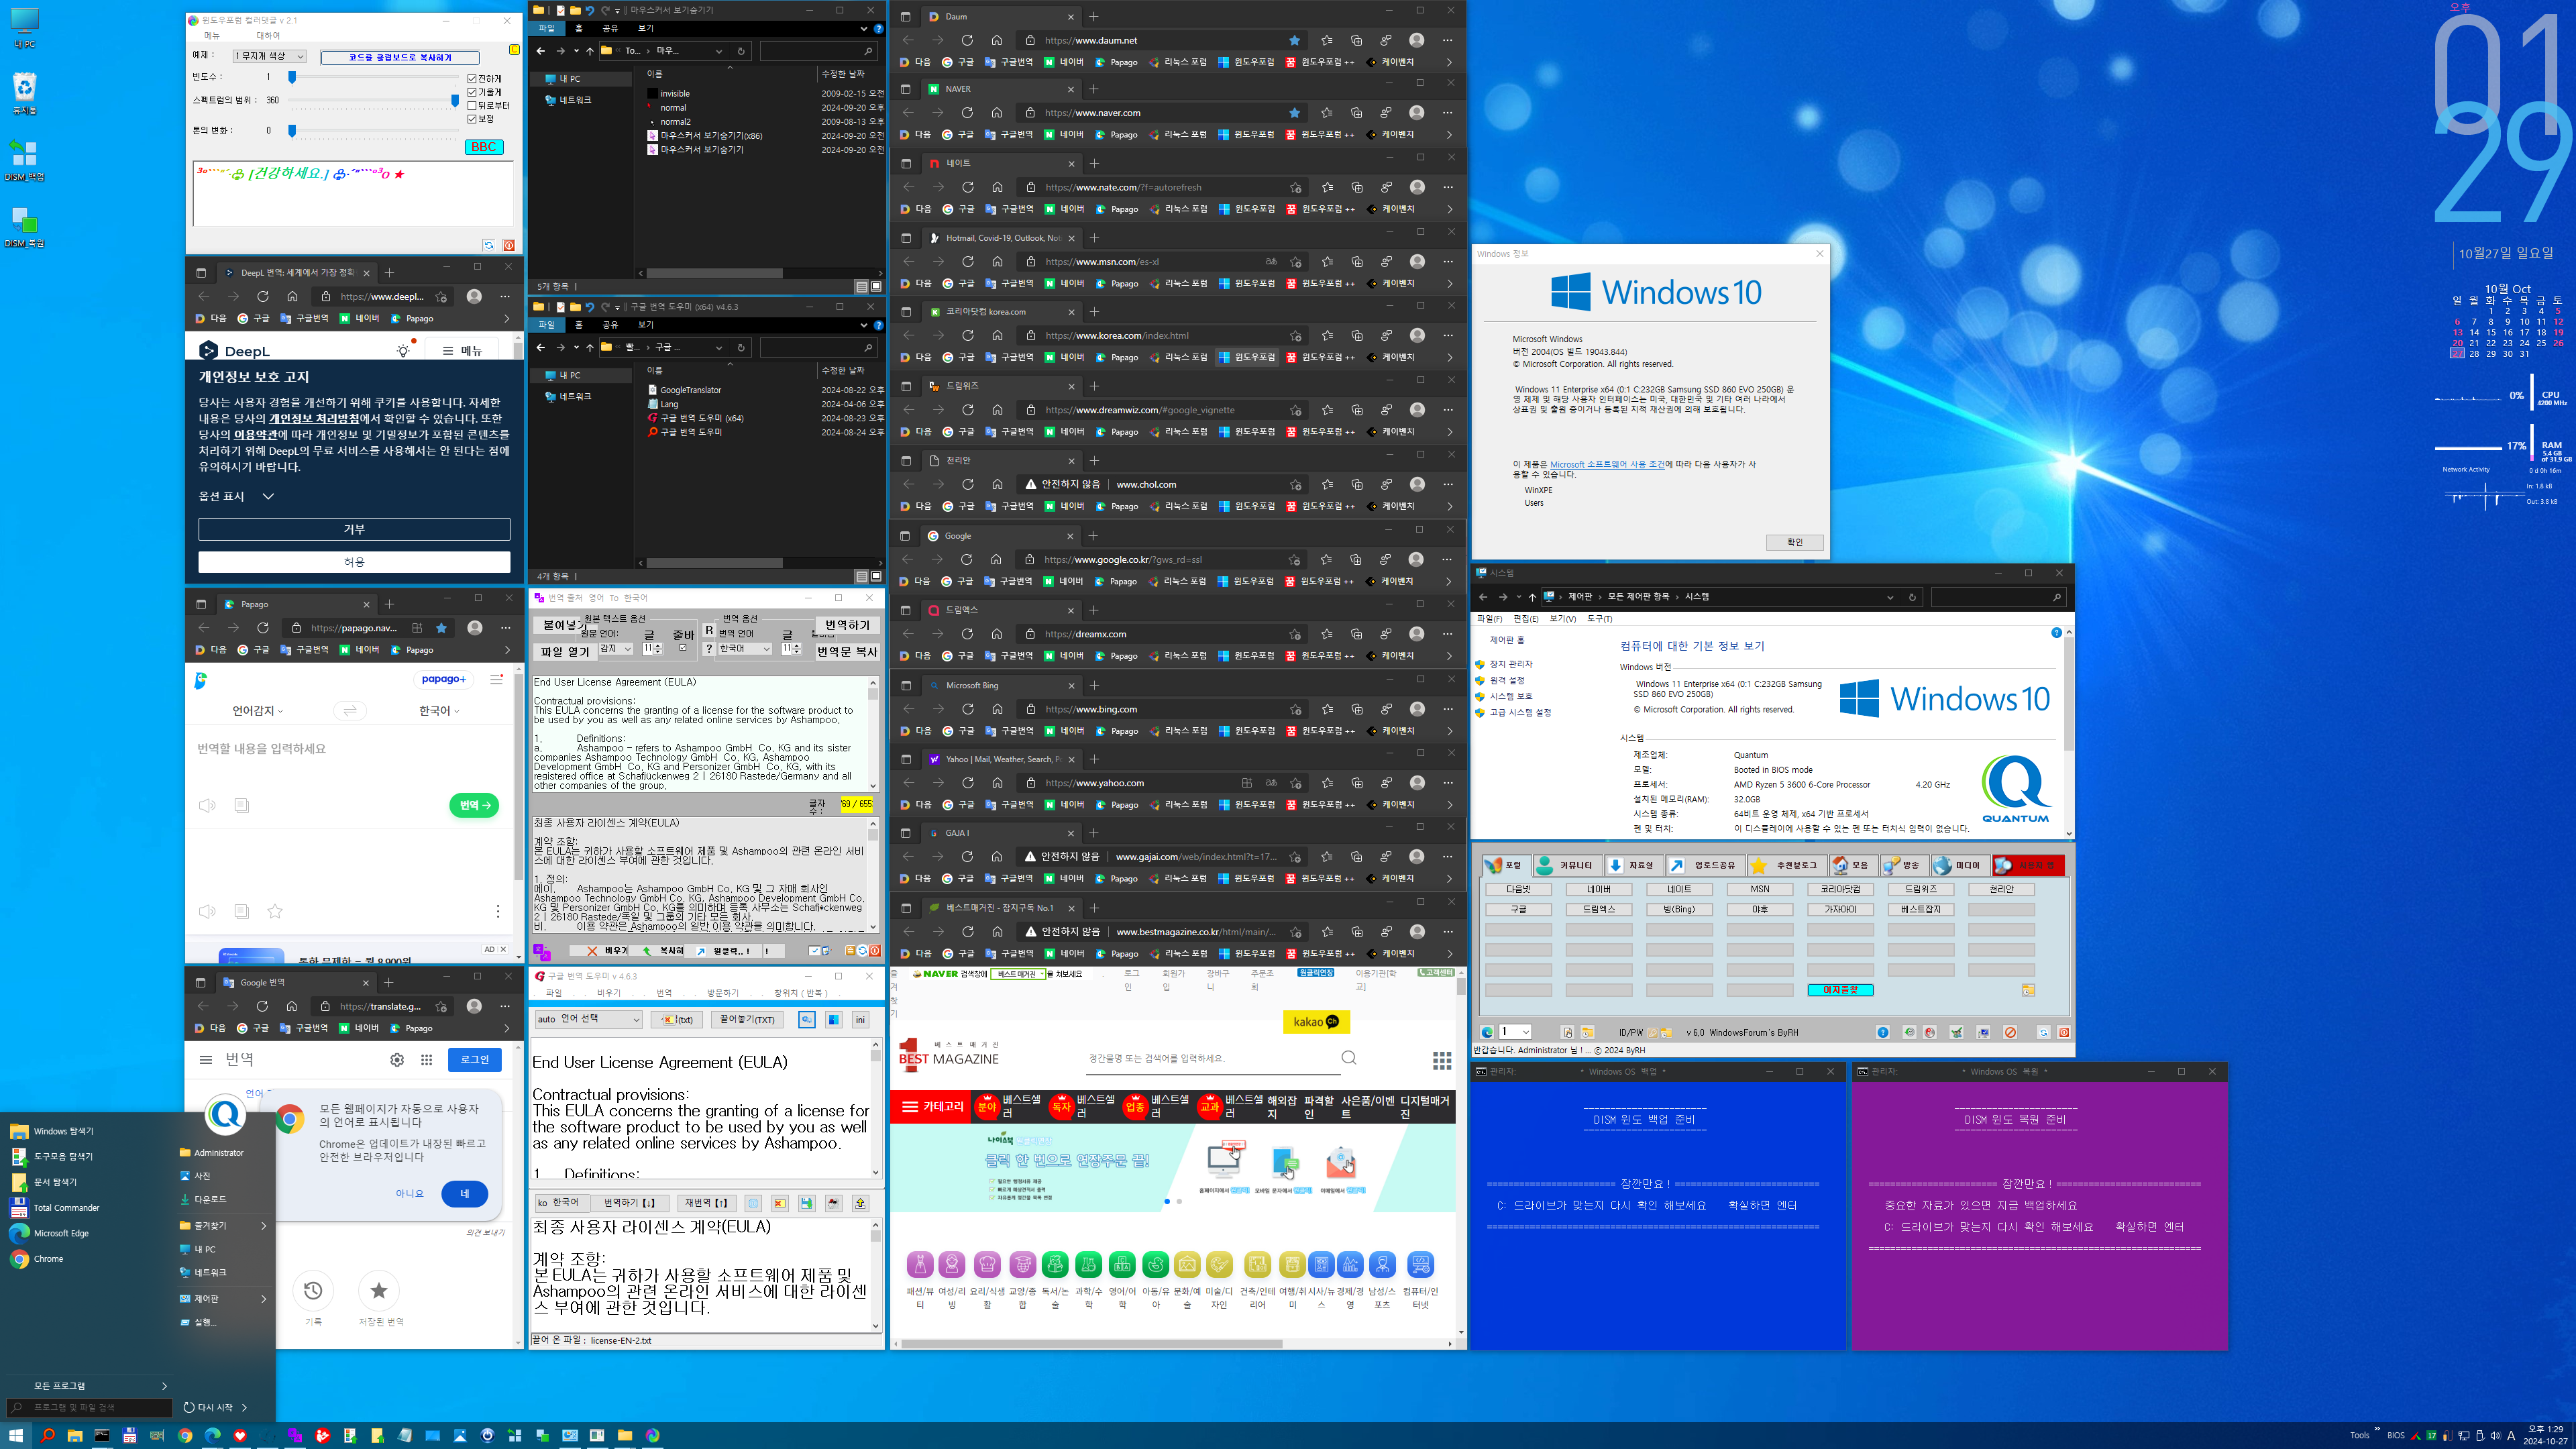
Task: Click the 네이버 button in the 포털 panel
Action: (1599, 889)
